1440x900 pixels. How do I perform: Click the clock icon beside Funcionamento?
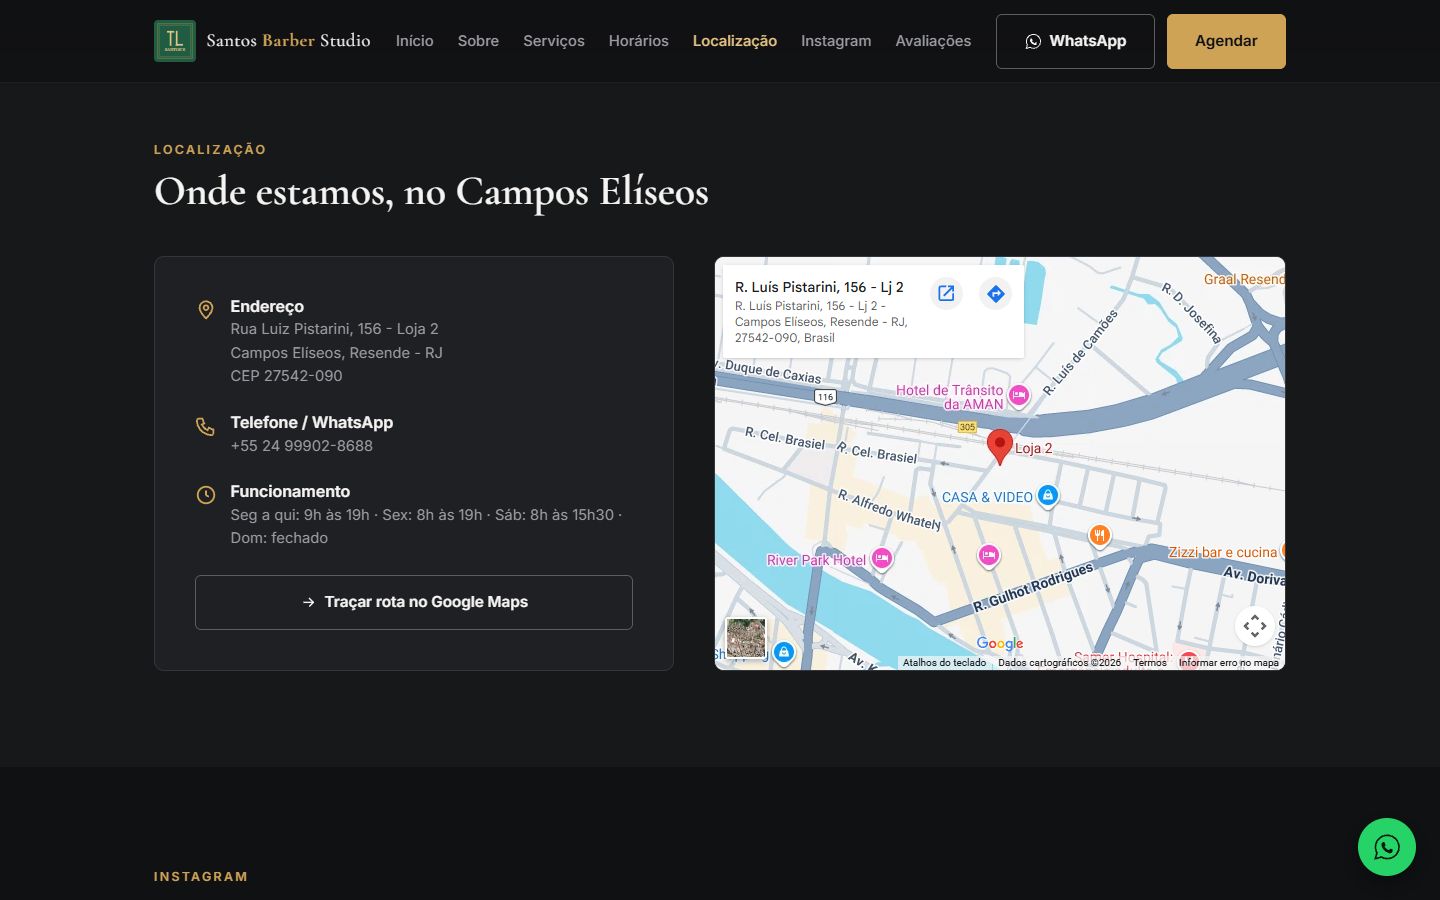pos(206,495)
